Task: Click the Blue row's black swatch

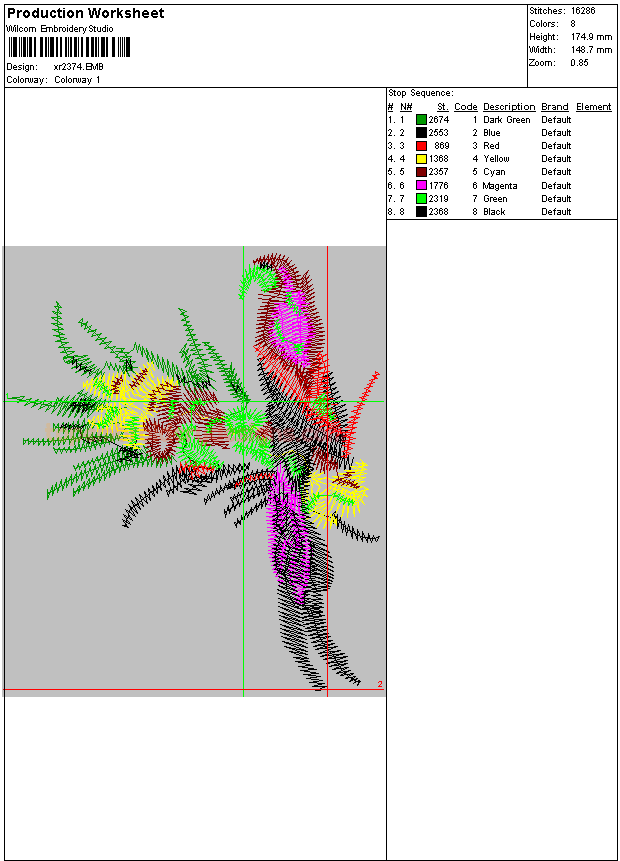Action: tap(421, 133)
